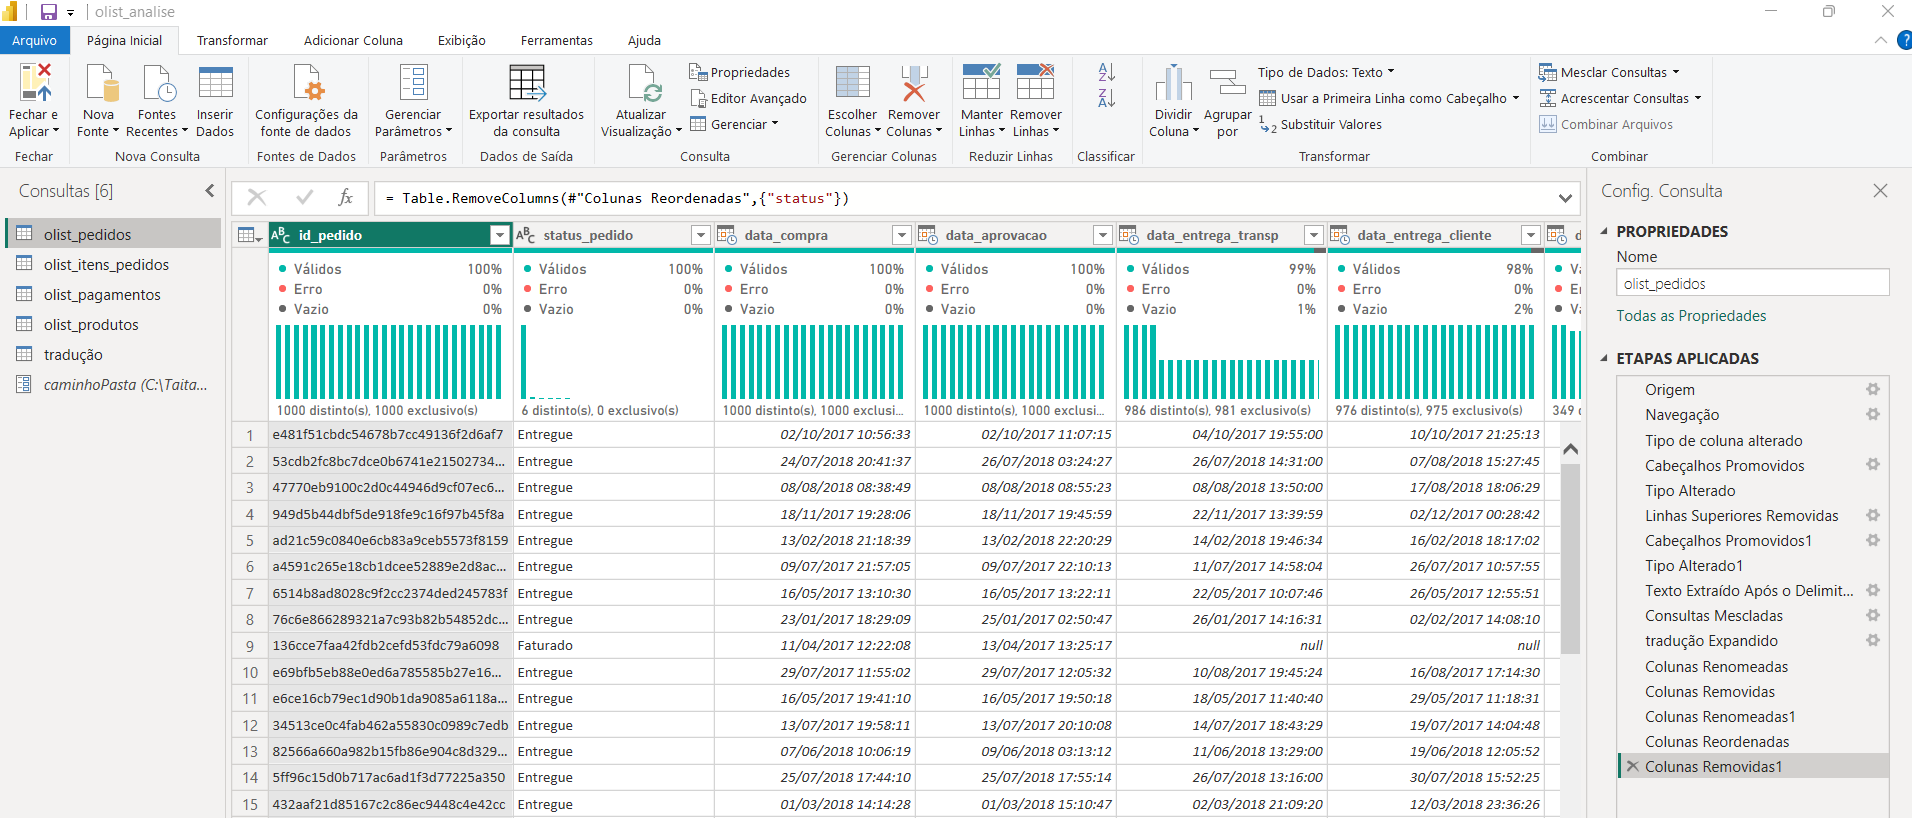This screenshot has width=1912, height=818.
Task: Click the Inserir Dados icon
Action: pyautogui.click(x=215, y=84)
